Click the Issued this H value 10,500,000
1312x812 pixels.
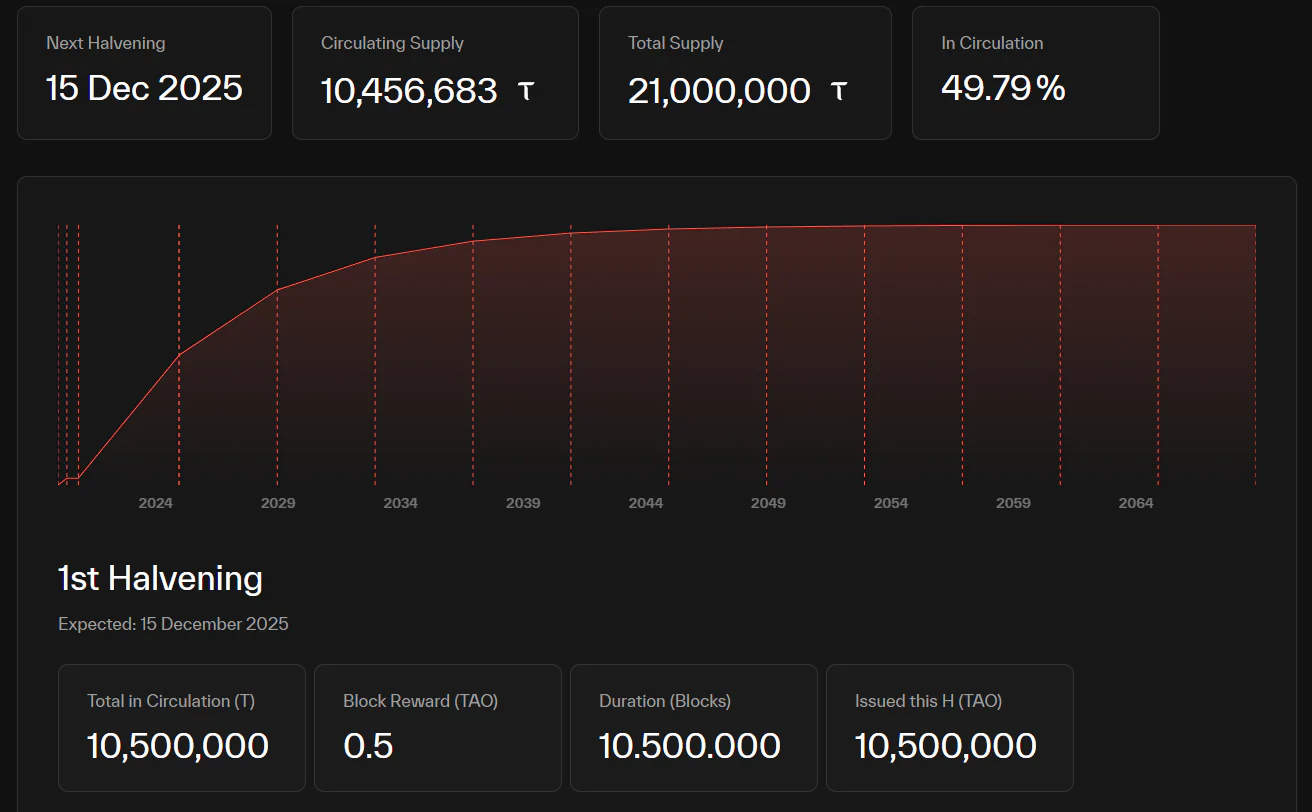click(x=946, y=745)
